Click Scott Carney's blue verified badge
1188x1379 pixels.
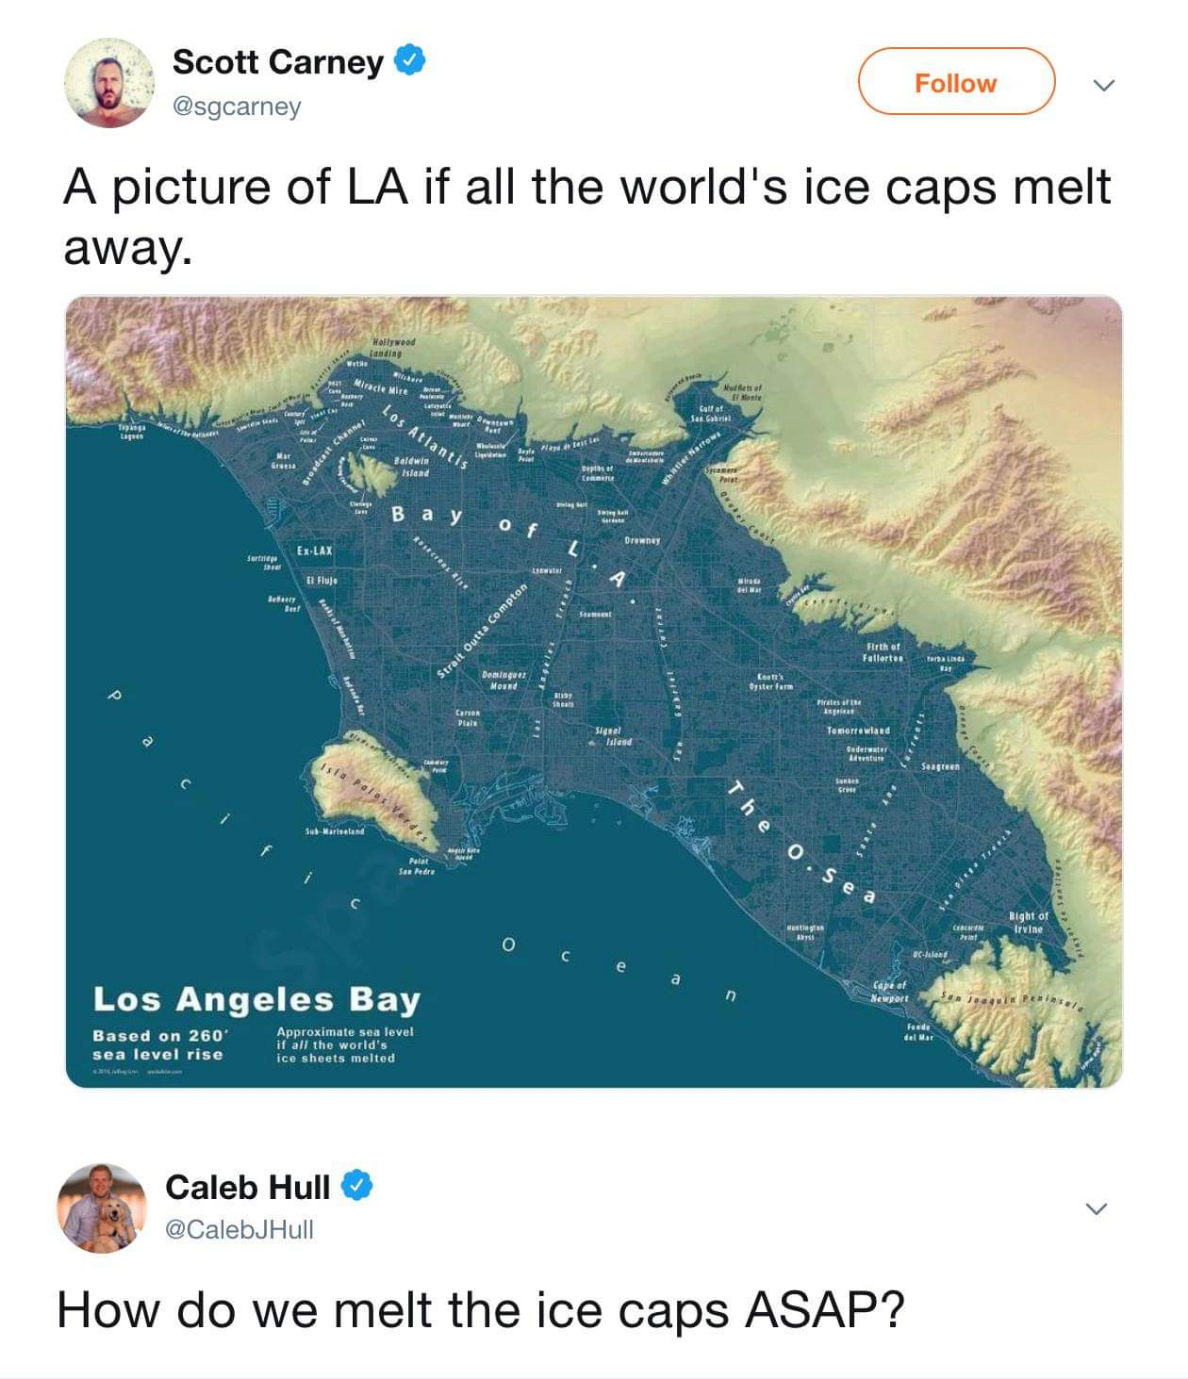(x=411, y=61)
